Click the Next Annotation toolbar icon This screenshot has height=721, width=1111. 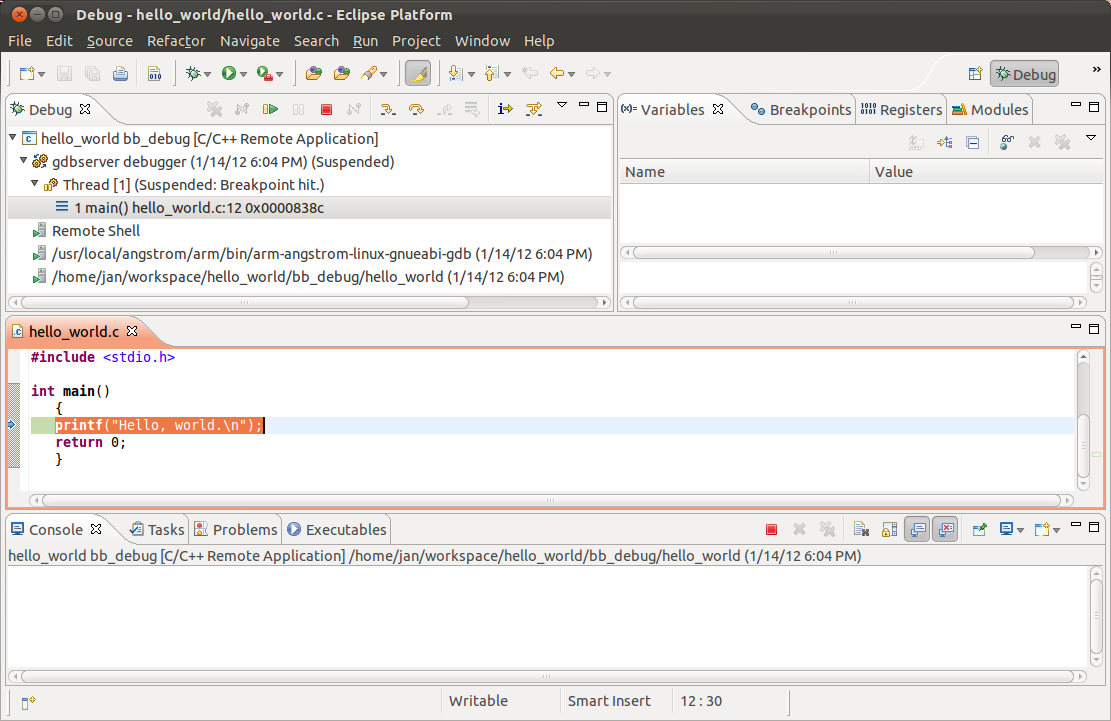pyautogui.click(x=455, y=73)
